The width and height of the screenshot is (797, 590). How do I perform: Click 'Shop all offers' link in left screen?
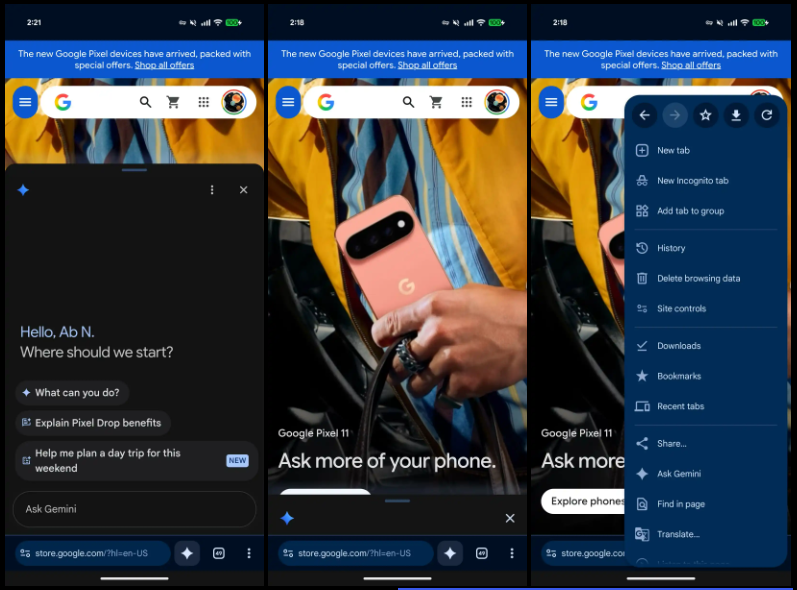coord(164,65)
